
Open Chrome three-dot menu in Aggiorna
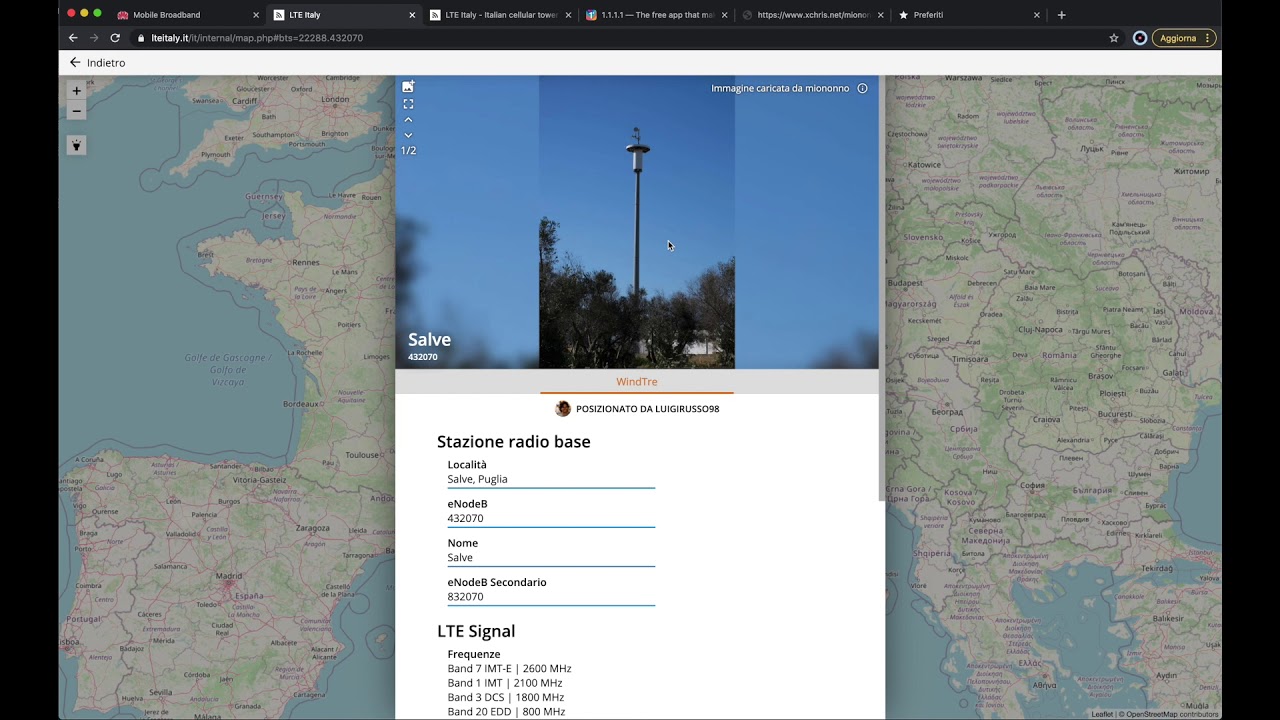pyautogui.click(x=1207, y=38)
